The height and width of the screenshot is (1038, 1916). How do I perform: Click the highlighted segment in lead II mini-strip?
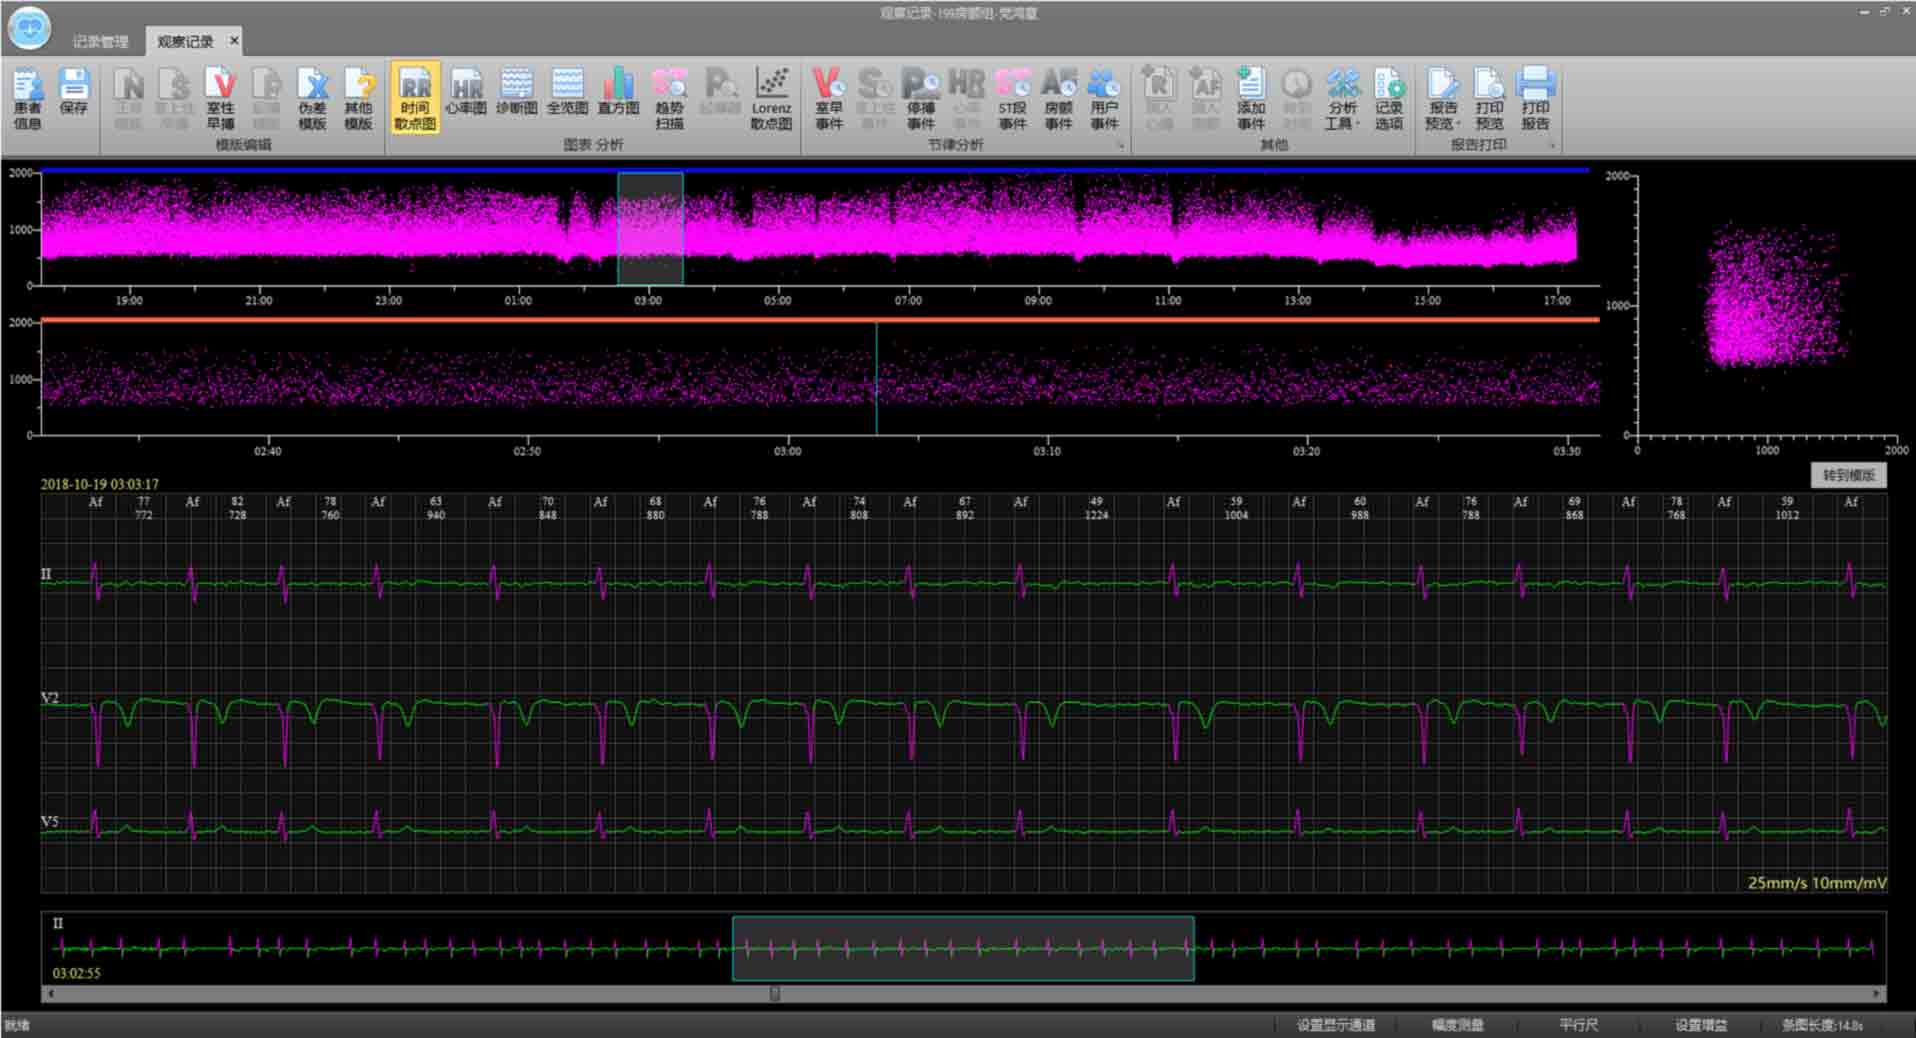[x=963, y=948]
